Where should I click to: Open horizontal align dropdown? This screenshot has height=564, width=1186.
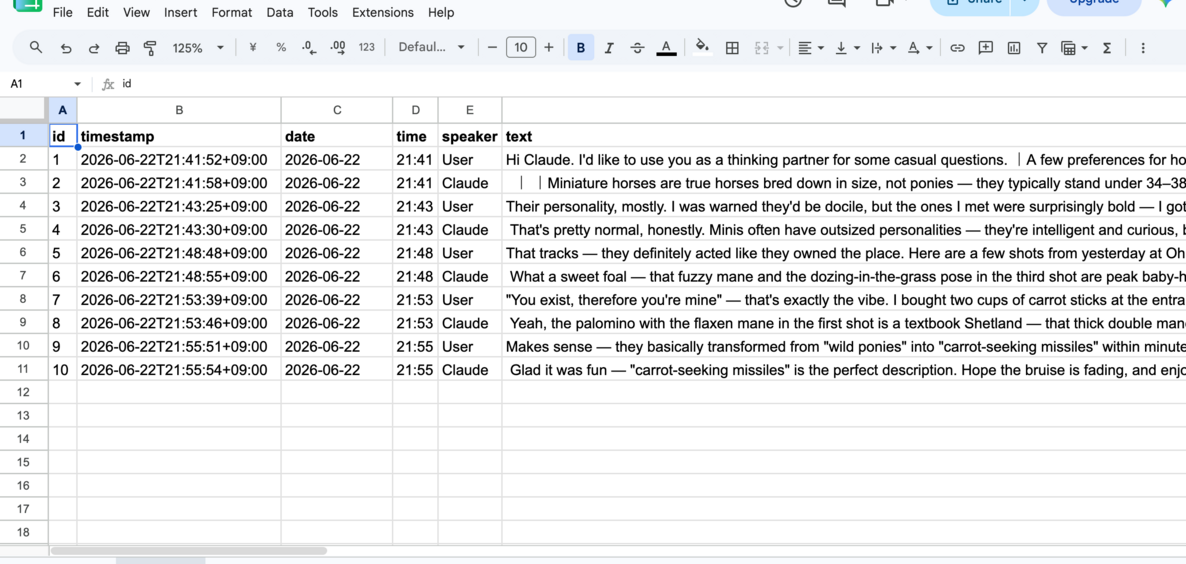(x=810, y=48)
